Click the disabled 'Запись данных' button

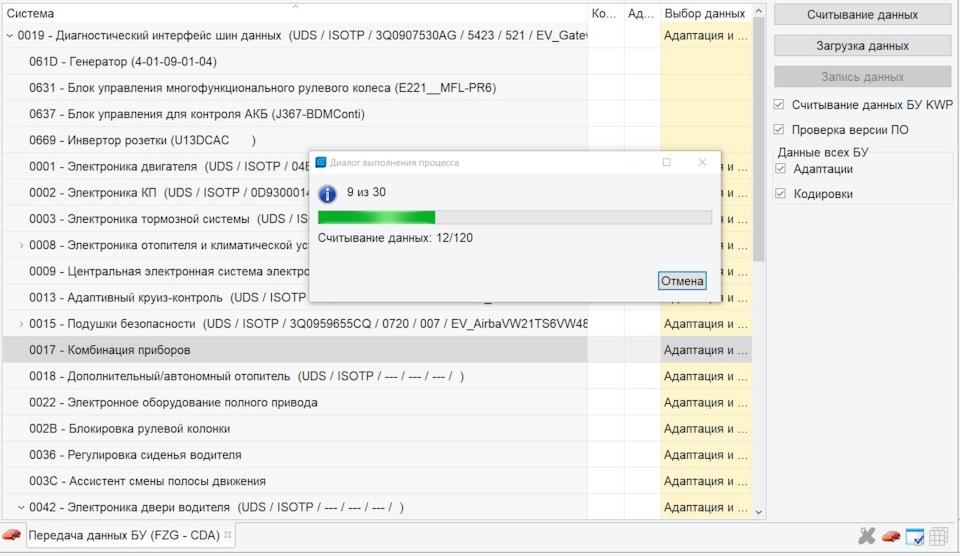[862, 77]
